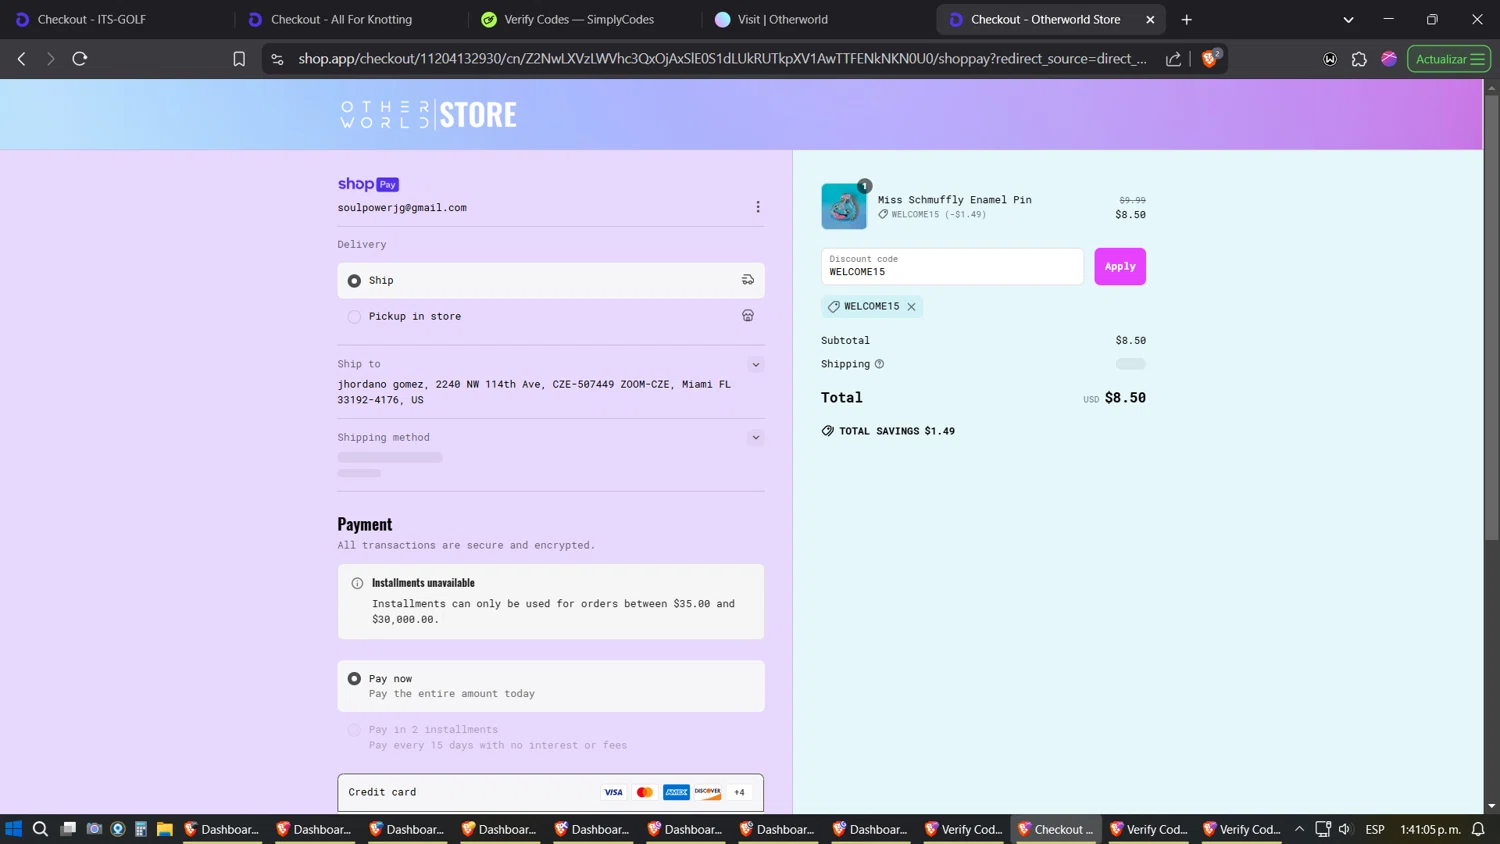1500x844 pixels.
Task: Select Pickup in store delivery option
Action: point(354,317)
